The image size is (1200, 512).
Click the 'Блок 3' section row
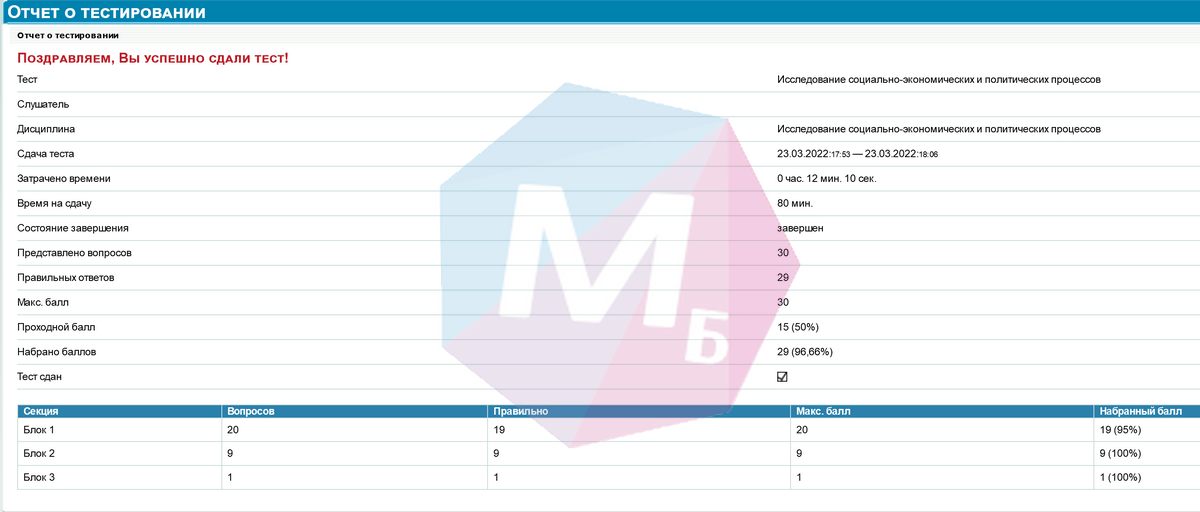click(x=39, y=478)
